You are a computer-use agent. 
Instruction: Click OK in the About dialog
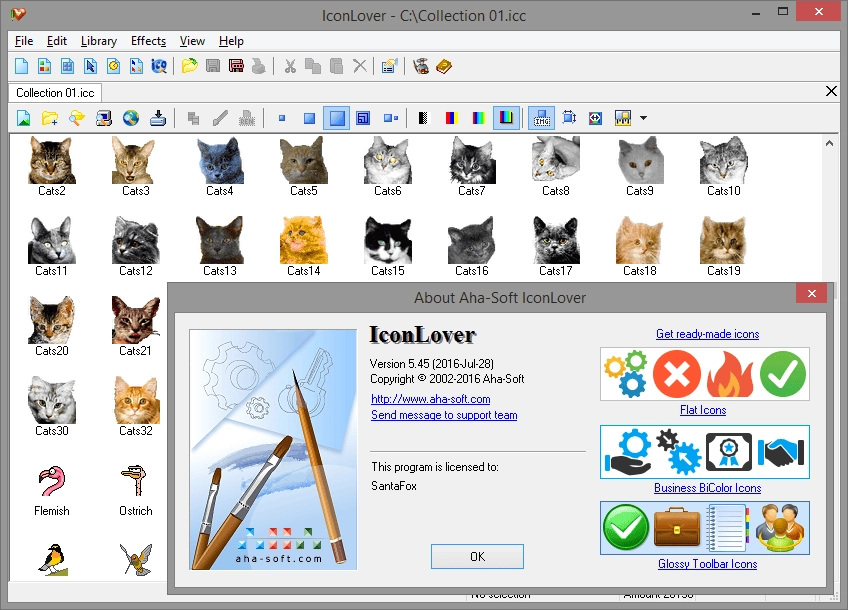coord(477,556)
